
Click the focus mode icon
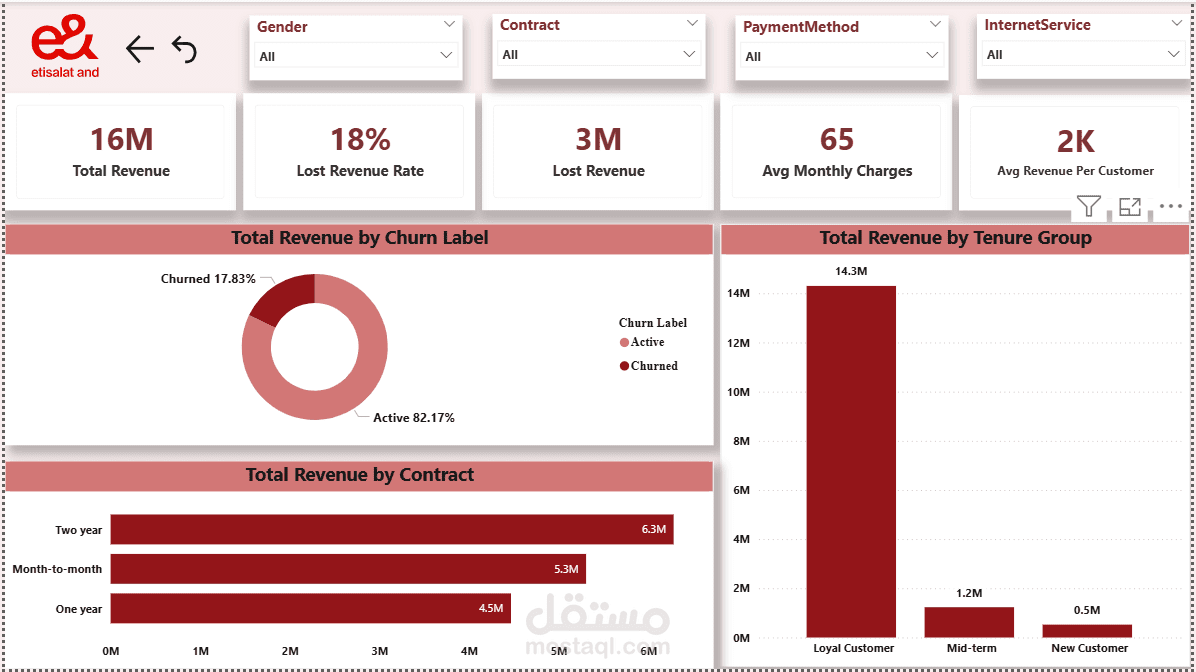(1130, 206)
